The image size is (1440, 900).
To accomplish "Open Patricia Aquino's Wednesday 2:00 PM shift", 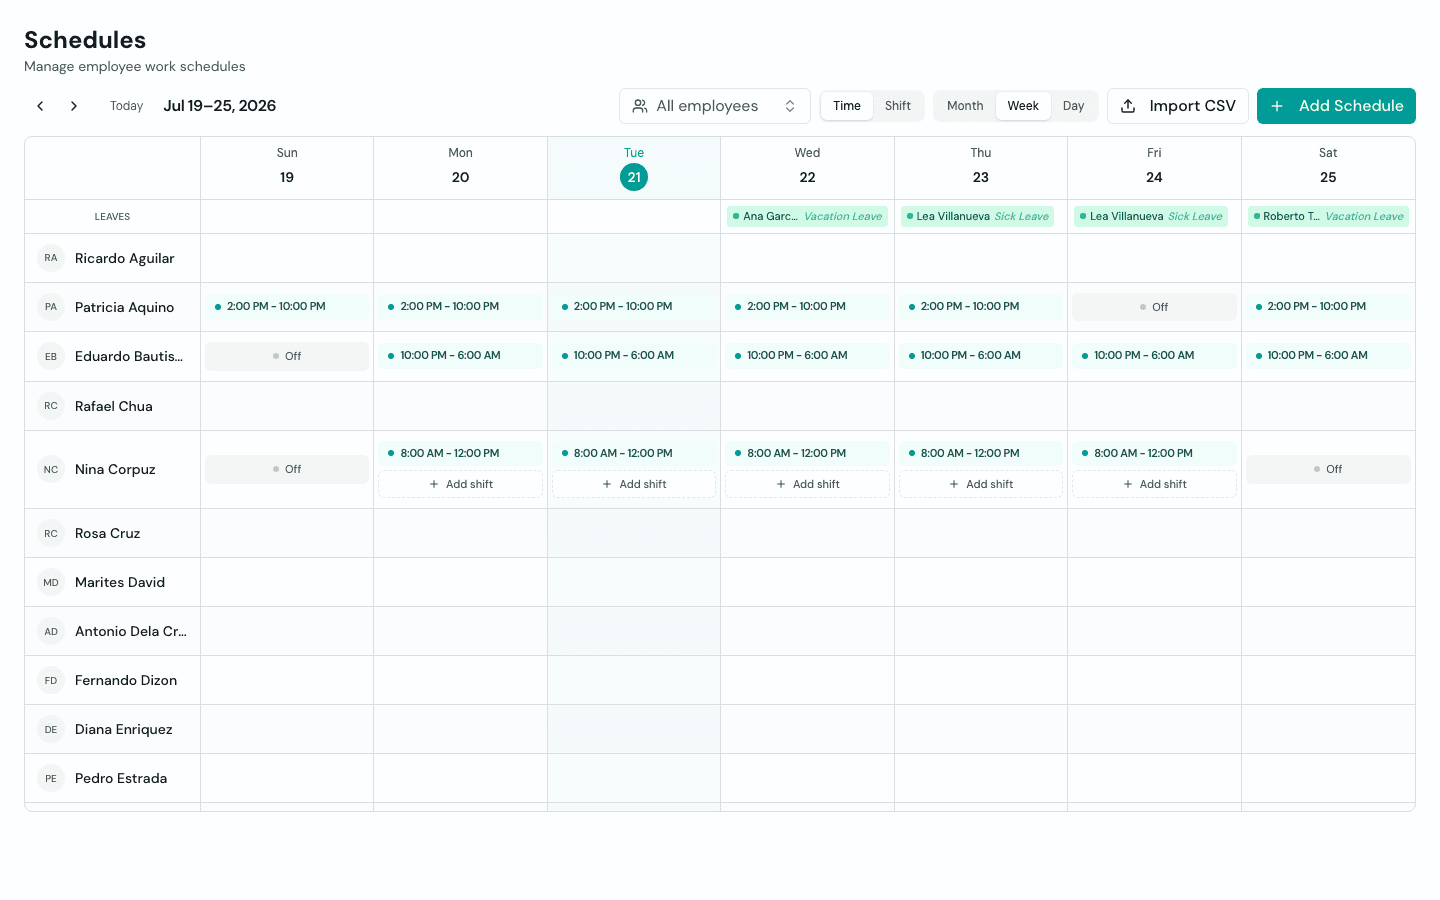I will coord(808,307).
